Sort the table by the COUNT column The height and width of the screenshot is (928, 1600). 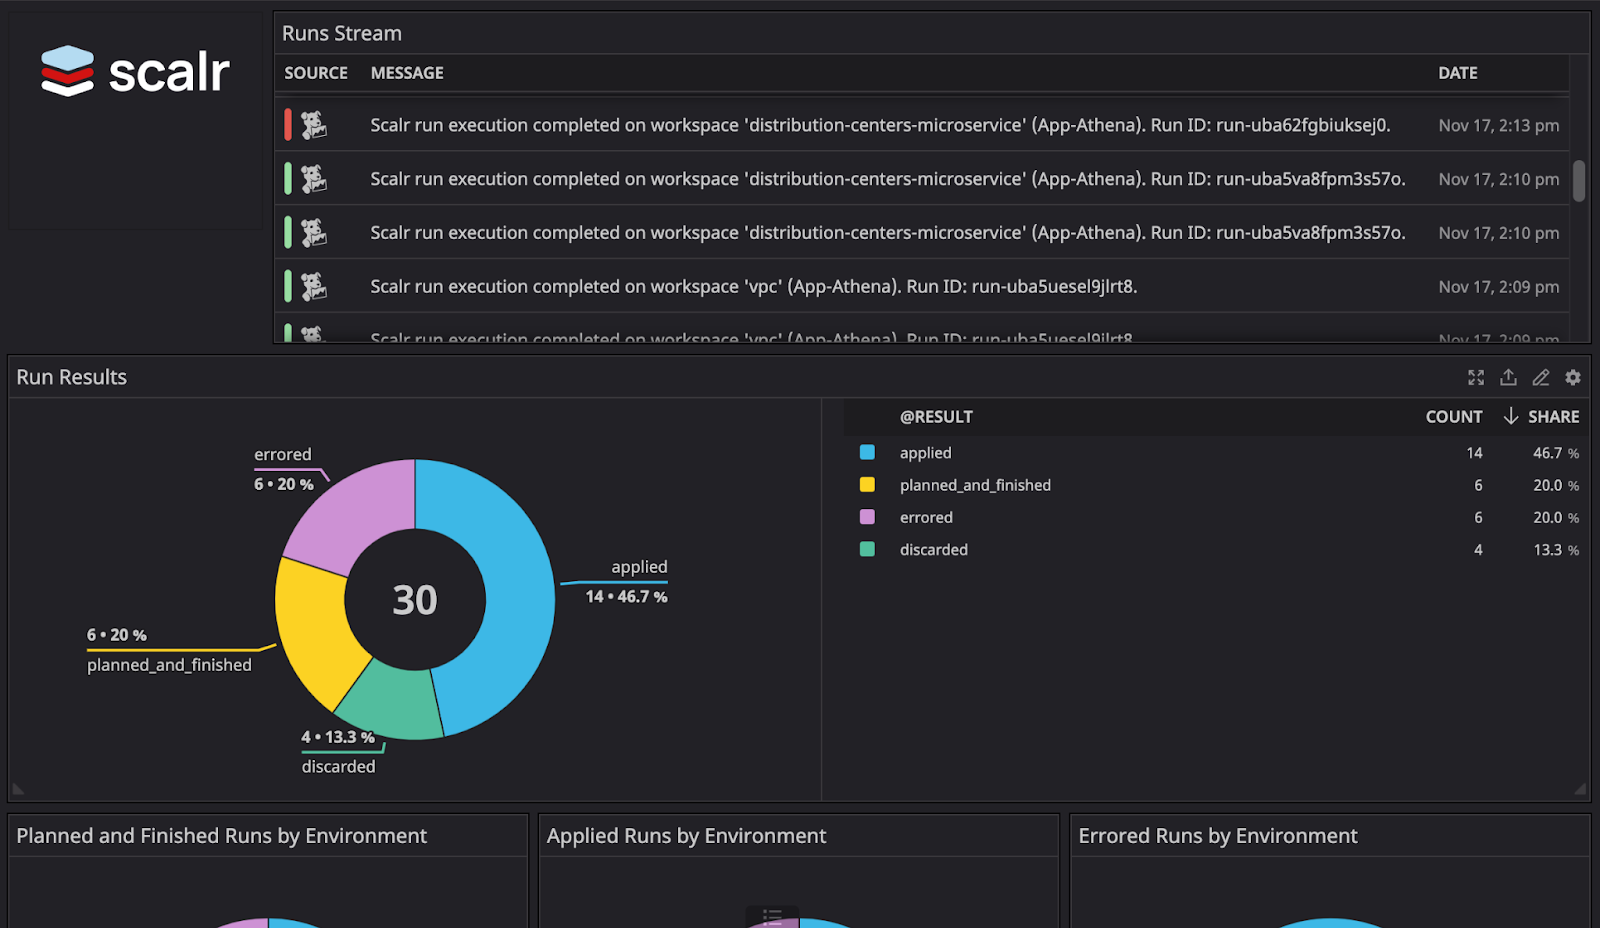[1453, 416]
